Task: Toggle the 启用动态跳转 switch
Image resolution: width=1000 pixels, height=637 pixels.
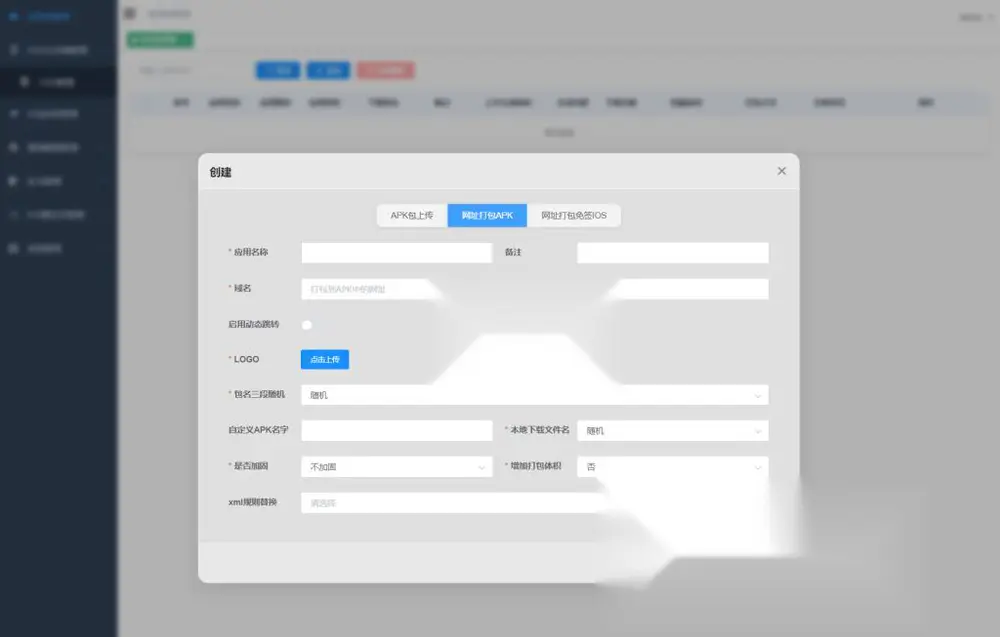Action: pos(307,325)
